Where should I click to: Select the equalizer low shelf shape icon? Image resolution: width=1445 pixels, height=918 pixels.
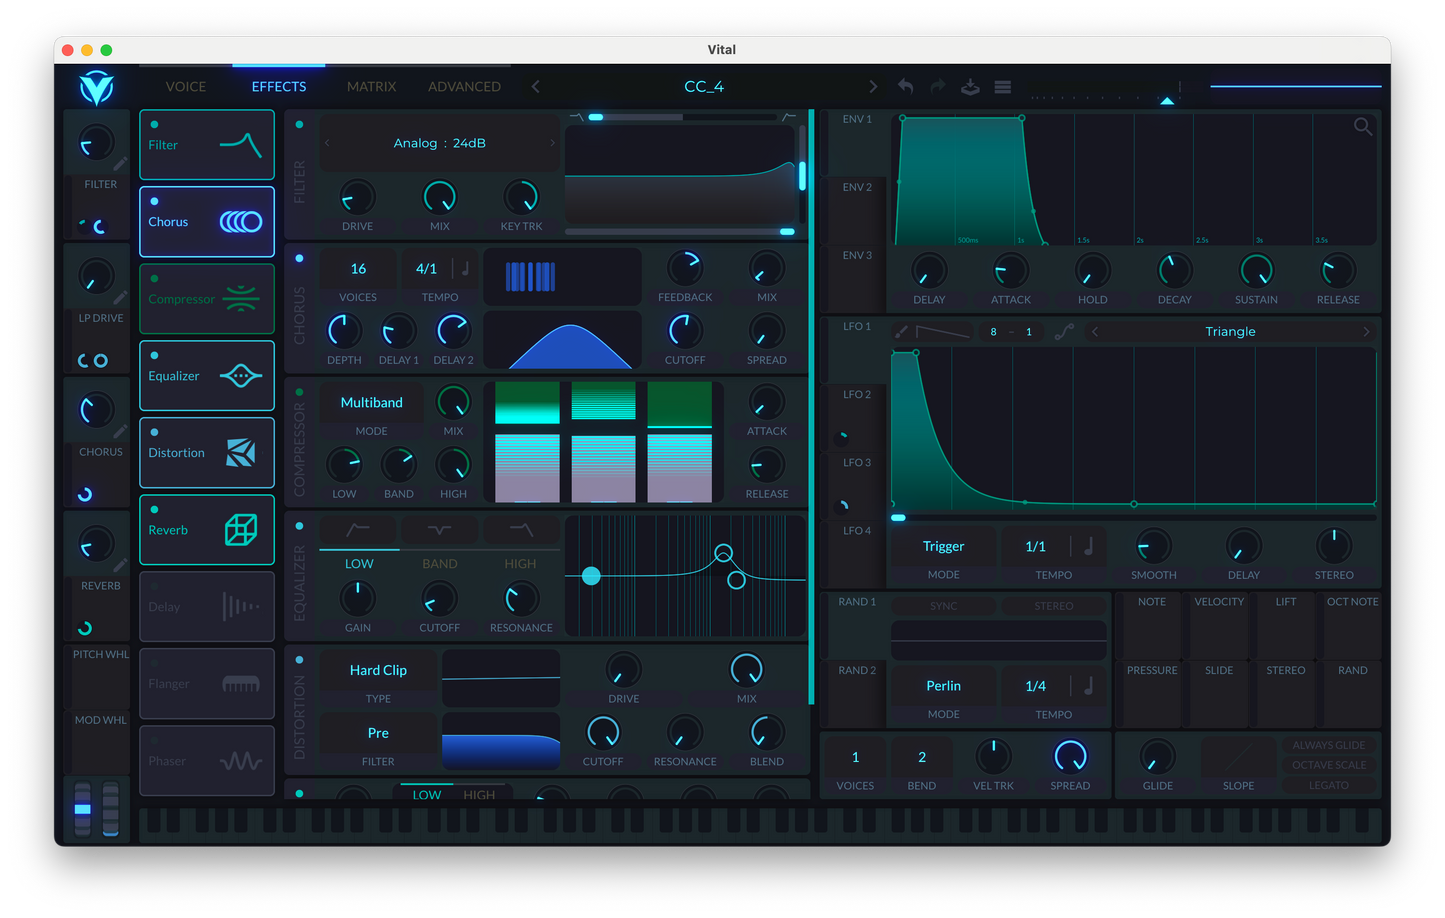(x=357, y=529)
